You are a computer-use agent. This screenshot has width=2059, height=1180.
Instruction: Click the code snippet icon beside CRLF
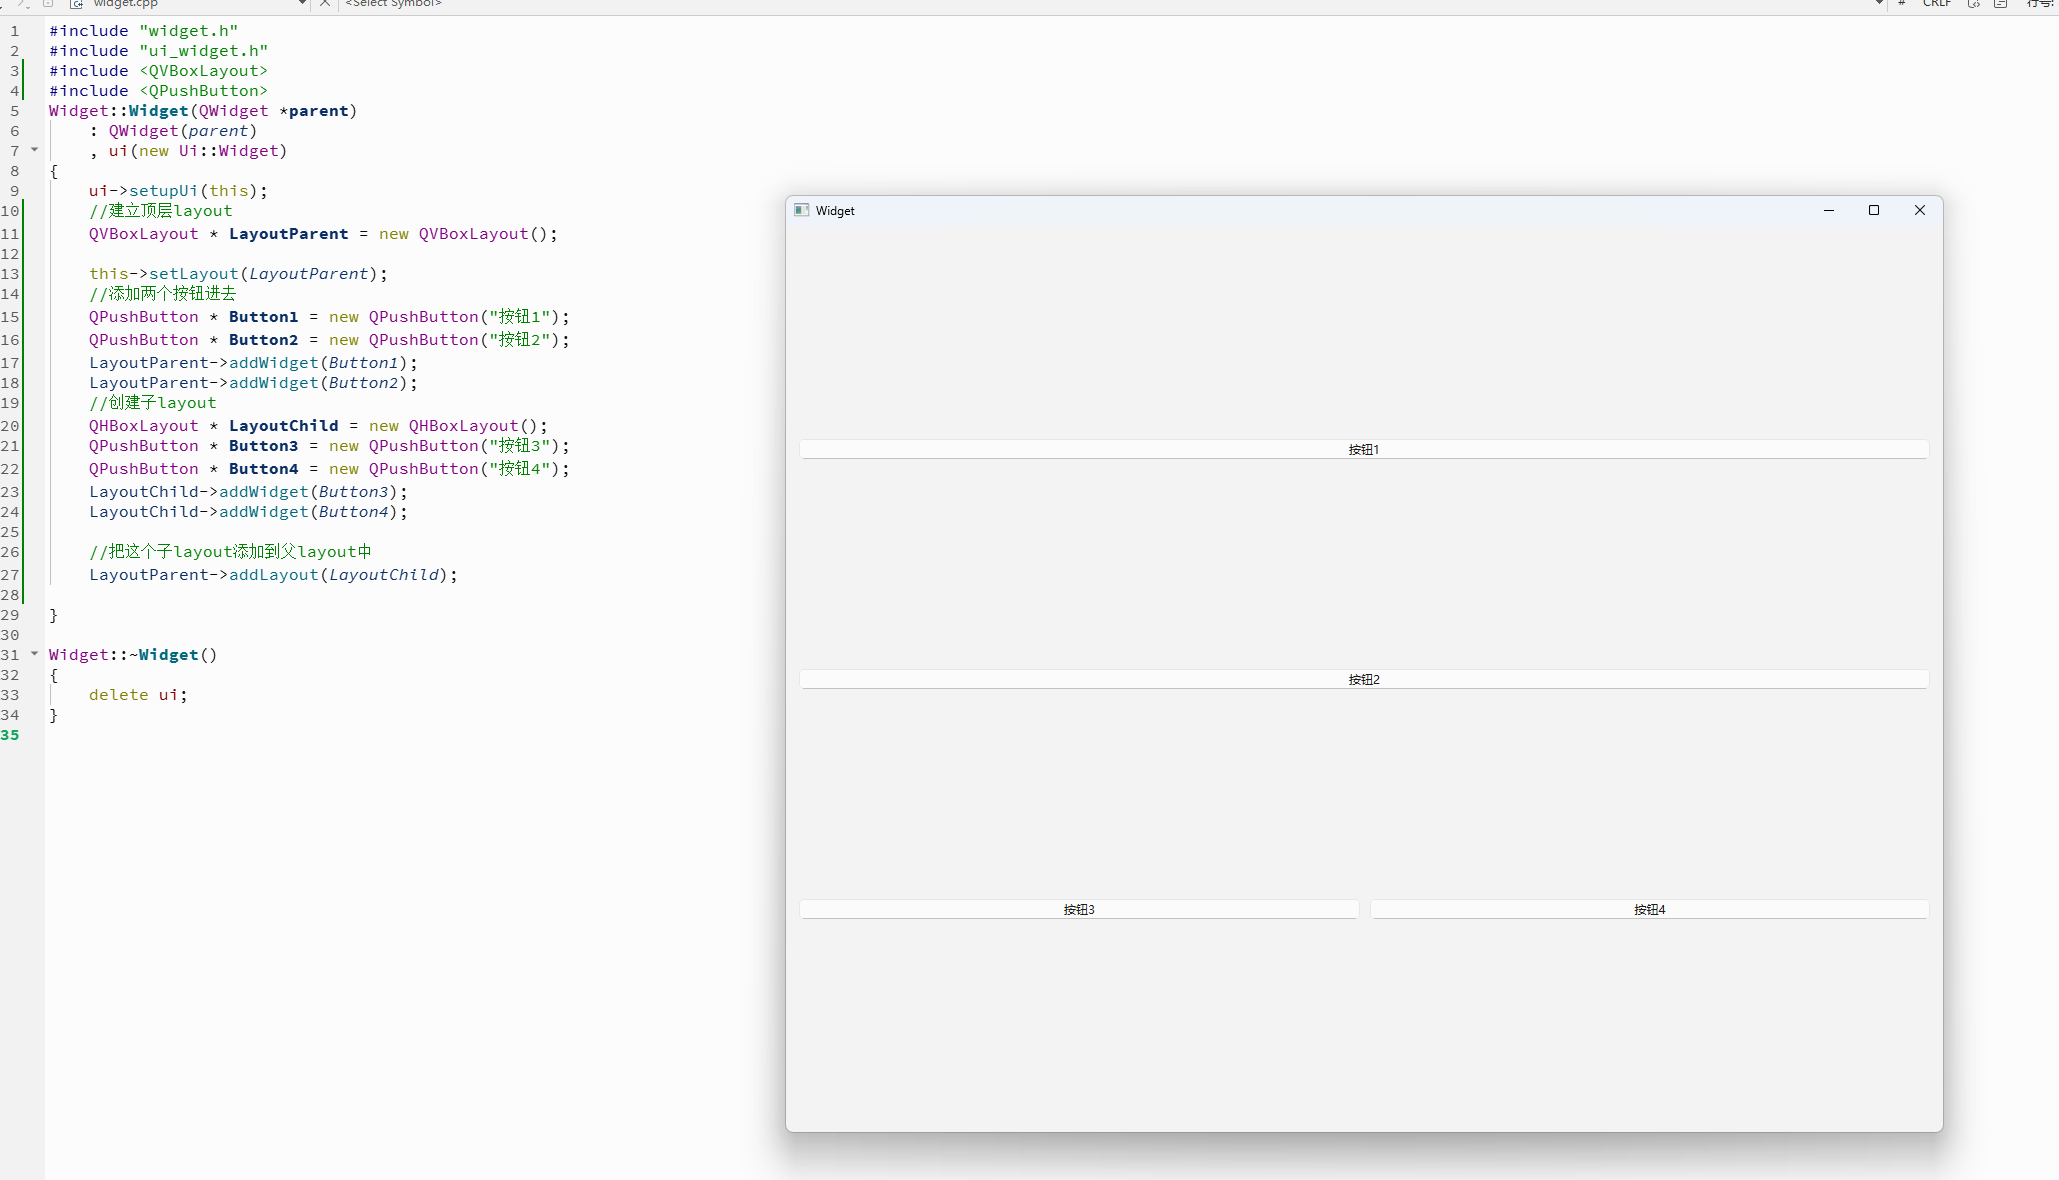1973,4
